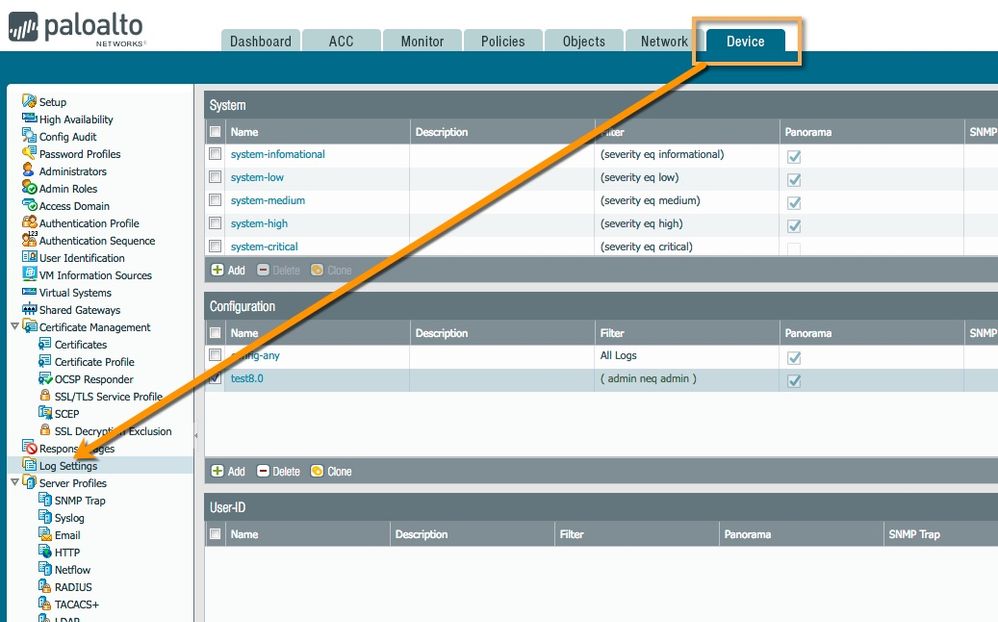Screen dimensions: 998x622
Task: Collapse the Certificate Management tree node
Action: tap(14, 327)
